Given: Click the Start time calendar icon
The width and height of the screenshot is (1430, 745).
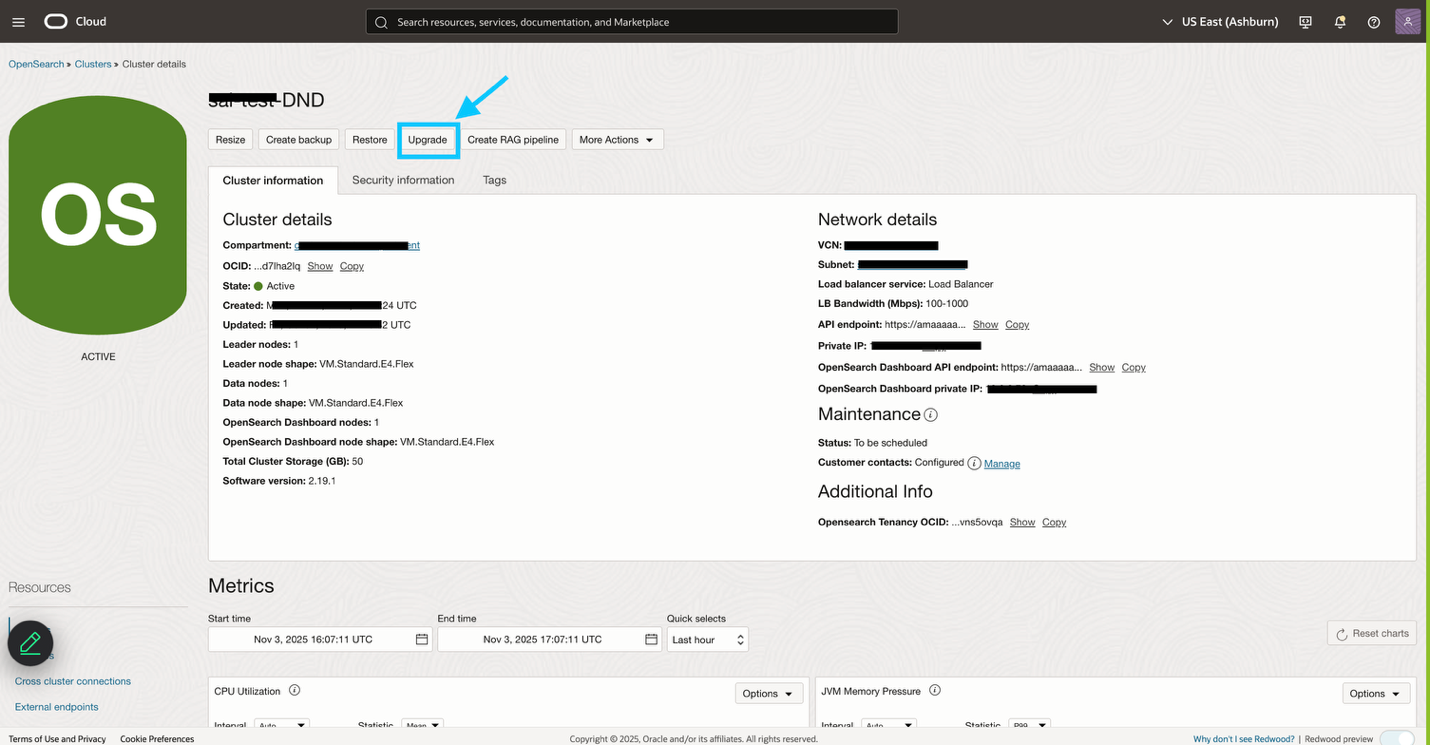Looking at the screenshot, I should (422, 639).
